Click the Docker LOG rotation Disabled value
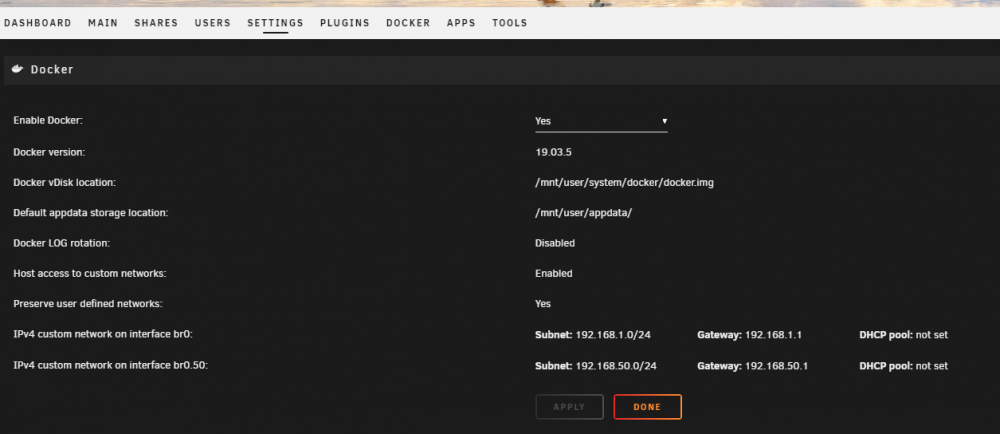The height and width of the screenshot is (434, 1000). tap(555, 243)
